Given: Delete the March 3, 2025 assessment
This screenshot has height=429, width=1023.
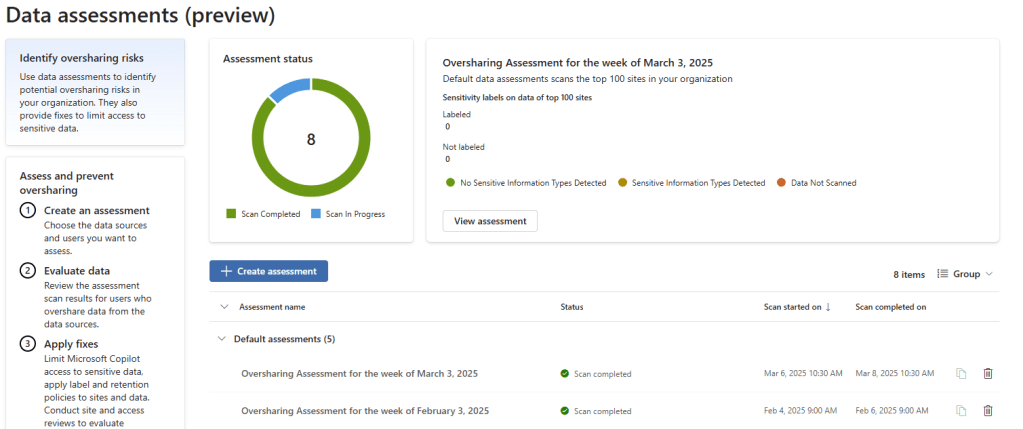Looking at the screenshot, I should [988, 373].
